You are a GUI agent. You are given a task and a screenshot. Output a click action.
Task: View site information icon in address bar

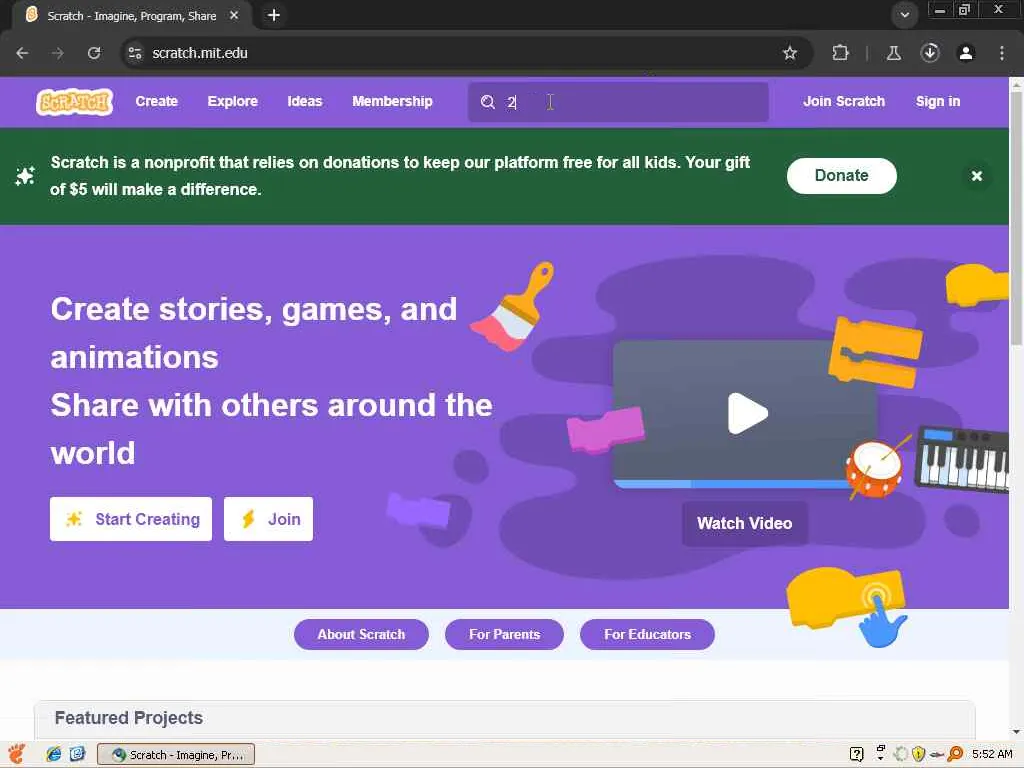pyautogui.click(x=135, y=53)
